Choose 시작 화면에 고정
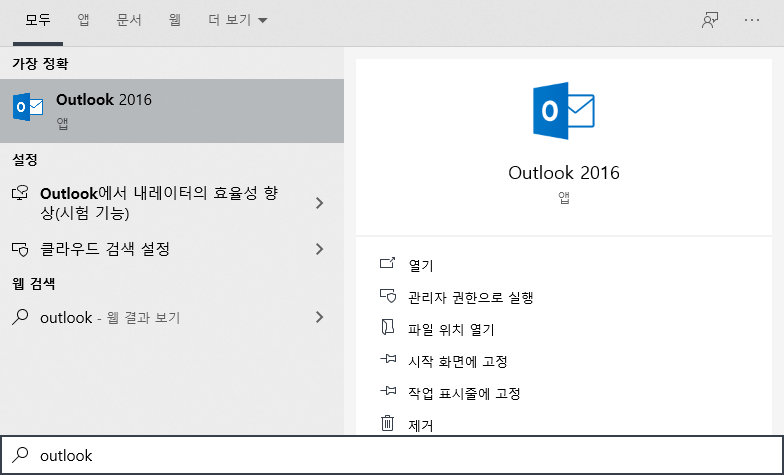This screenshot has height=475, width=784. pyautogui.click(x=458, y=362)
